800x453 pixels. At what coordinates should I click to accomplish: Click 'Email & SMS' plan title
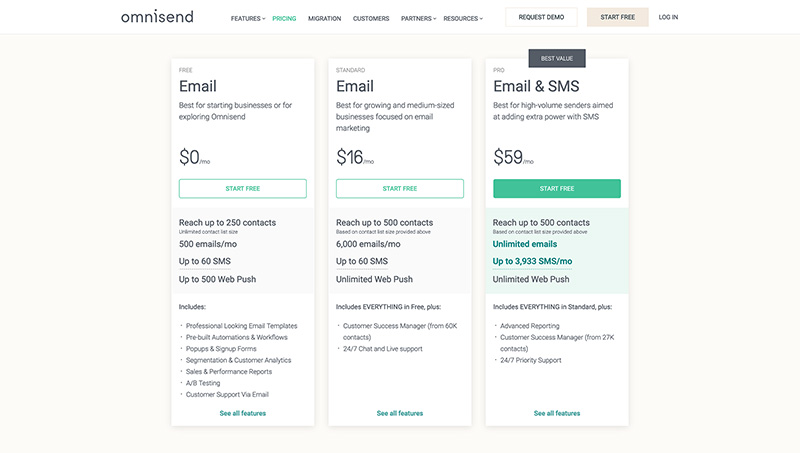pos(536,86)
